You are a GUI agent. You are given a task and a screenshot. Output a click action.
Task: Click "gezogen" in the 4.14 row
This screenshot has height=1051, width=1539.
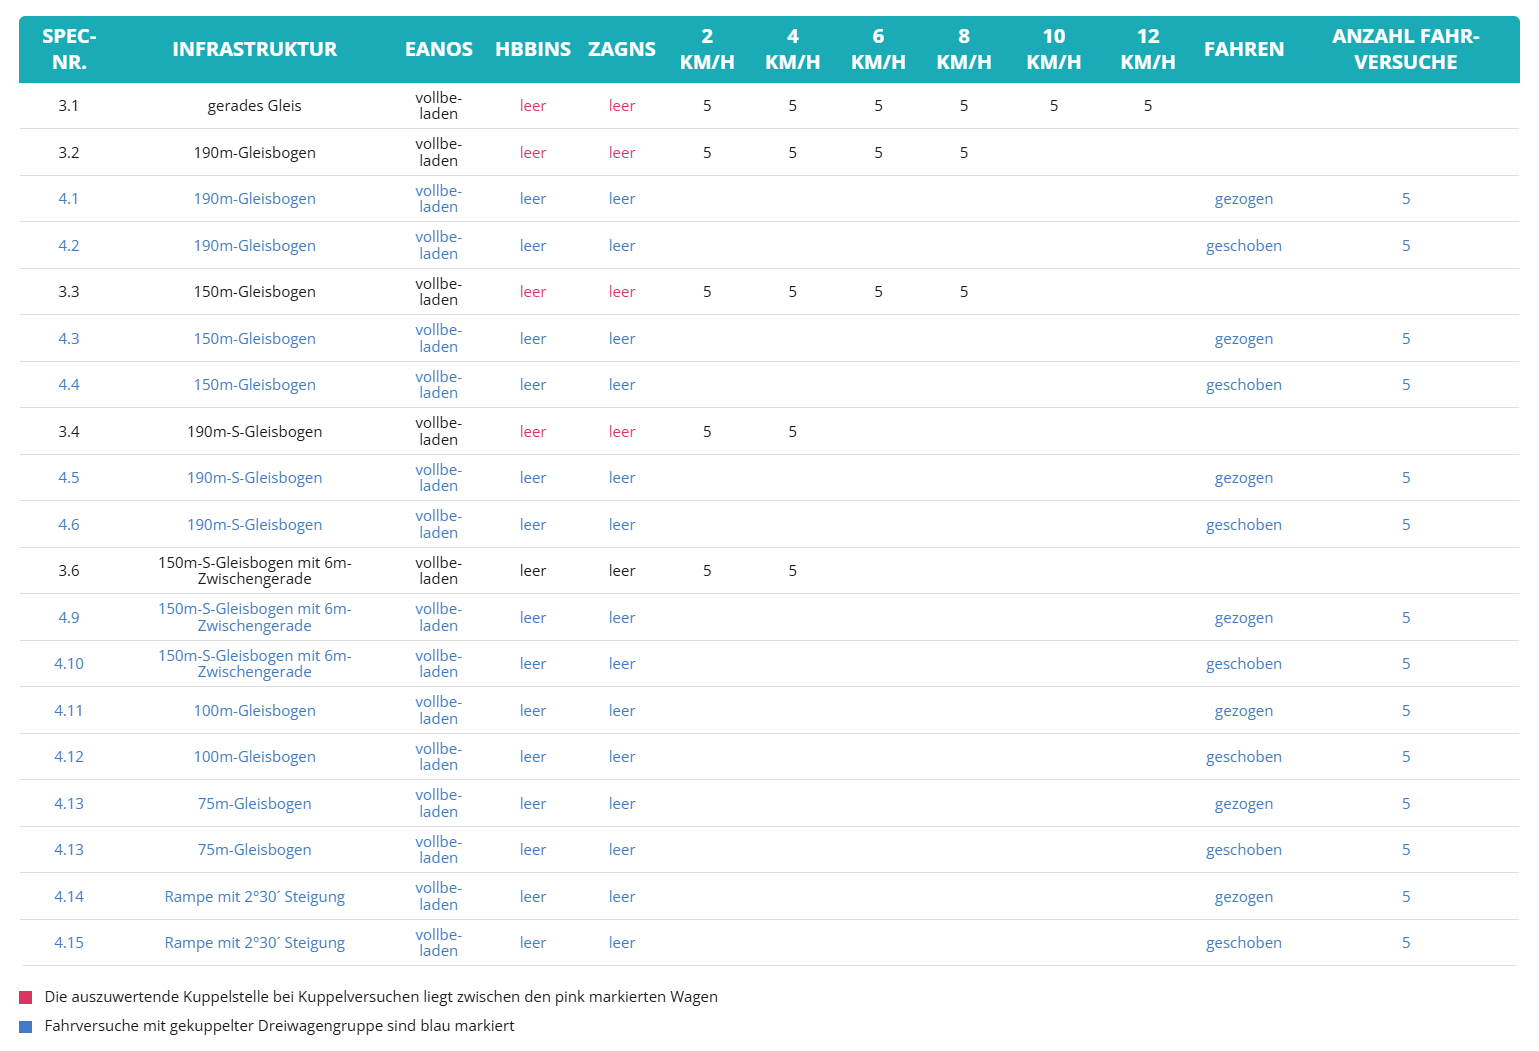click(x=1243, y=897)
